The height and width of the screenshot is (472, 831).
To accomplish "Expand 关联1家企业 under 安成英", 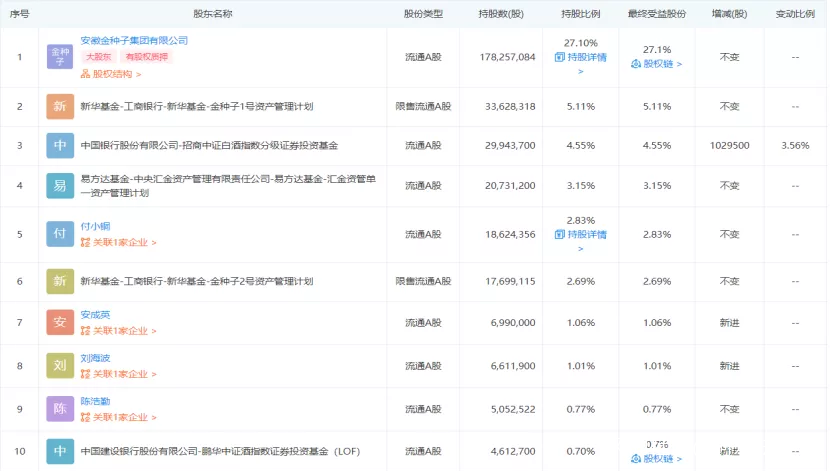I will pos(118,331).
